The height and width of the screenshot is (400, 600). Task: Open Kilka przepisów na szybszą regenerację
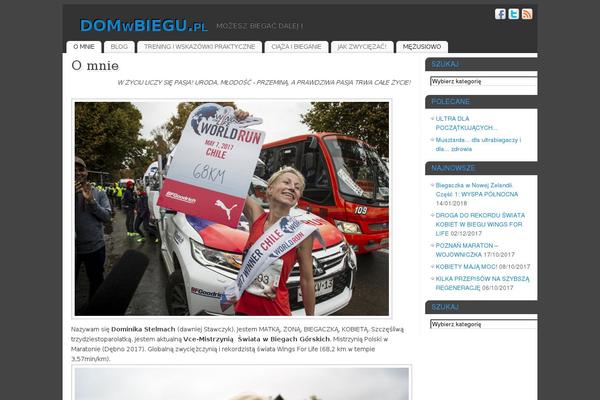(483, 283)
